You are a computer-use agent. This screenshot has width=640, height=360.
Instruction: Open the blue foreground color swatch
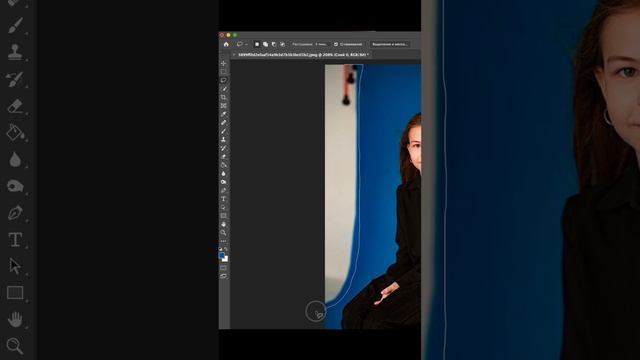pos(222,256)
